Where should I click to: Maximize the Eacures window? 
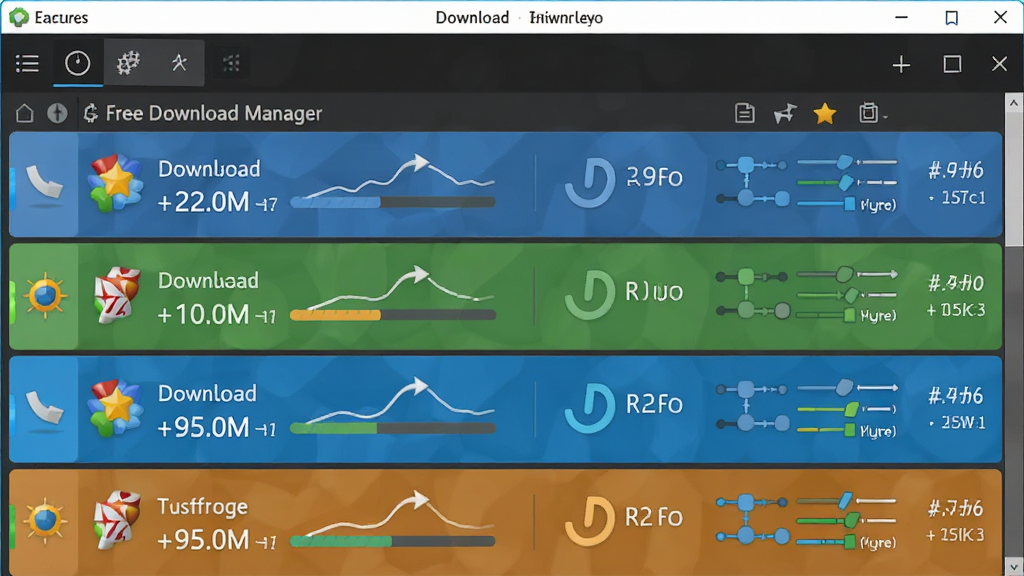click(x=952, y=18)
